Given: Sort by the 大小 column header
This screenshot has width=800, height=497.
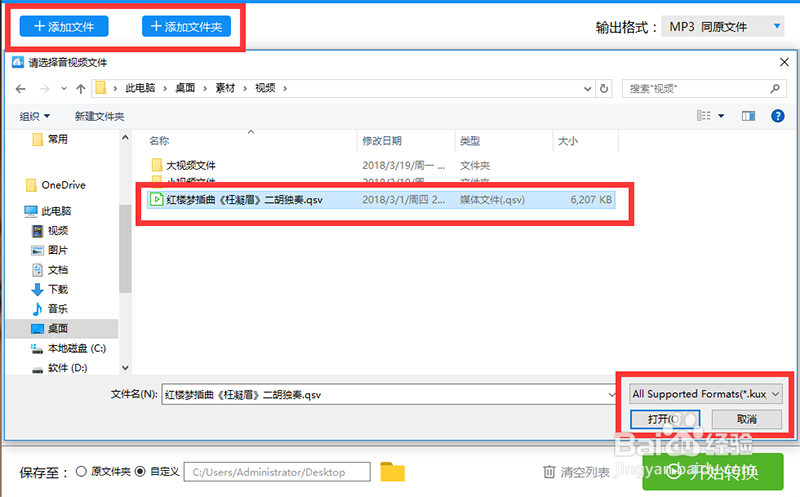Looking at the screenshot, I should click(x=568, y=141).
